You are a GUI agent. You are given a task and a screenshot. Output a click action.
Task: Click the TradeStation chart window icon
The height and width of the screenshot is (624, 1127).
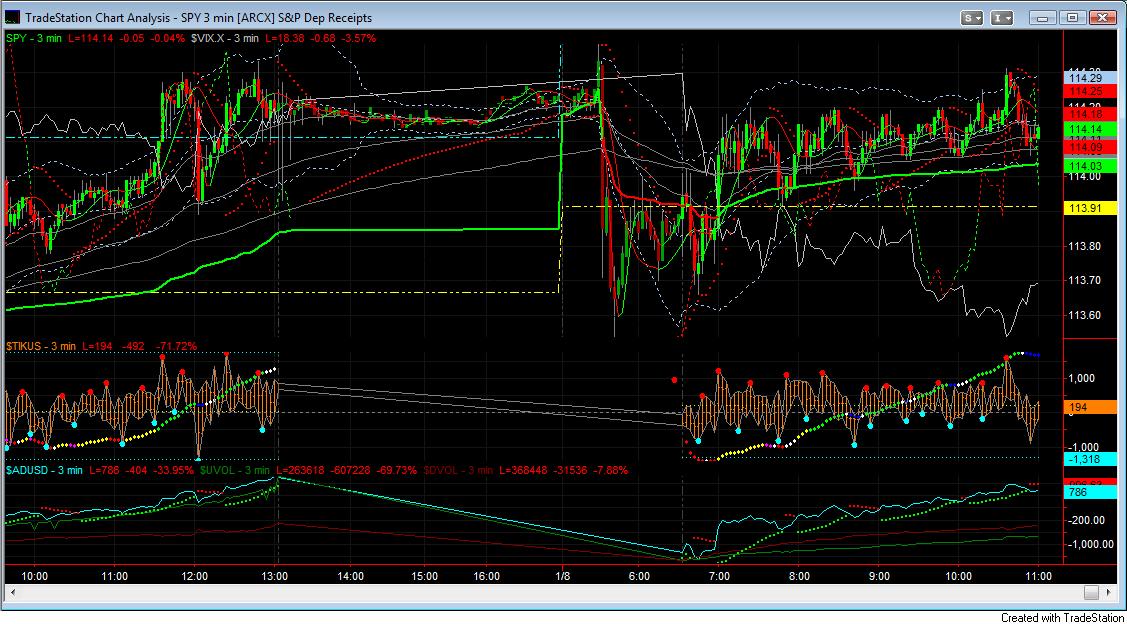coord(12,17)
